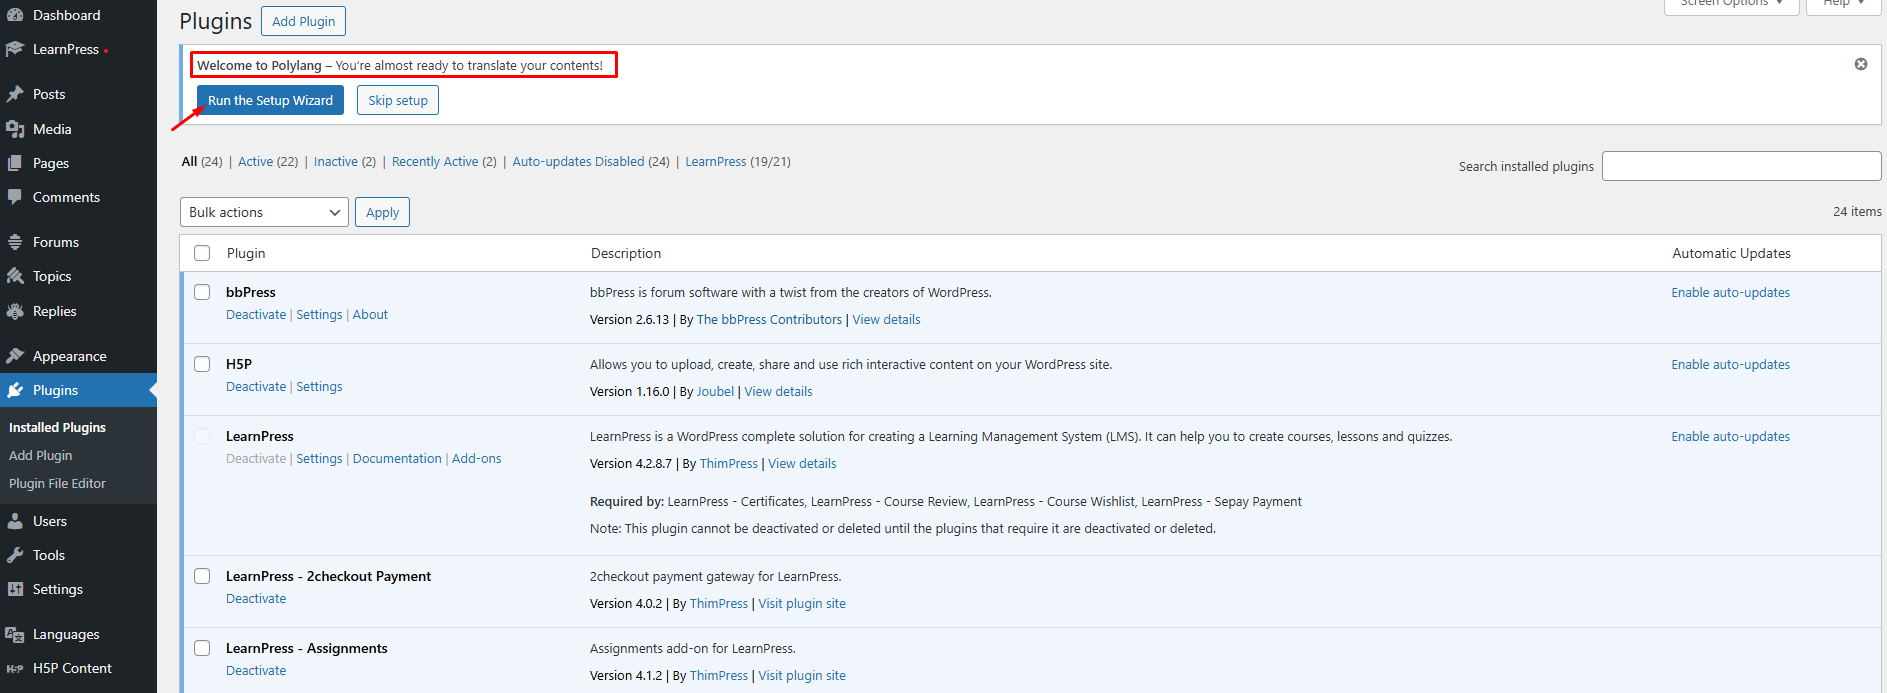Check the select-all plugins checkbox in header
The height and width of the screenshot is (693, 1887).
point(202,253)
